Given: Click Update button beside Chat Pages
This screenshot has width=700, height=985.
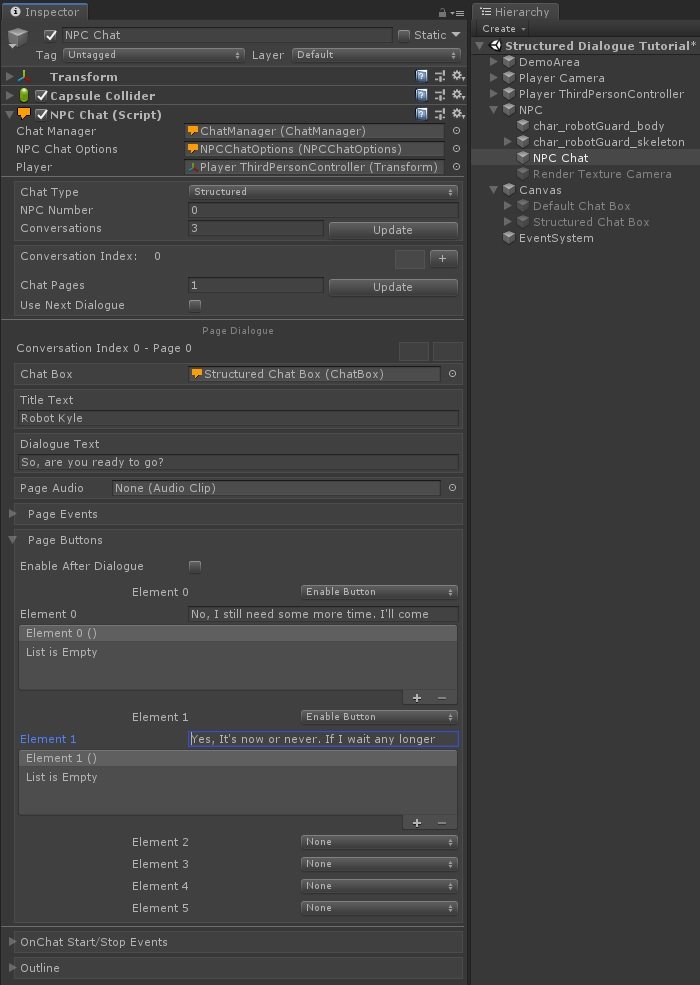Looking at the screenshot, I should click(393, 287).
